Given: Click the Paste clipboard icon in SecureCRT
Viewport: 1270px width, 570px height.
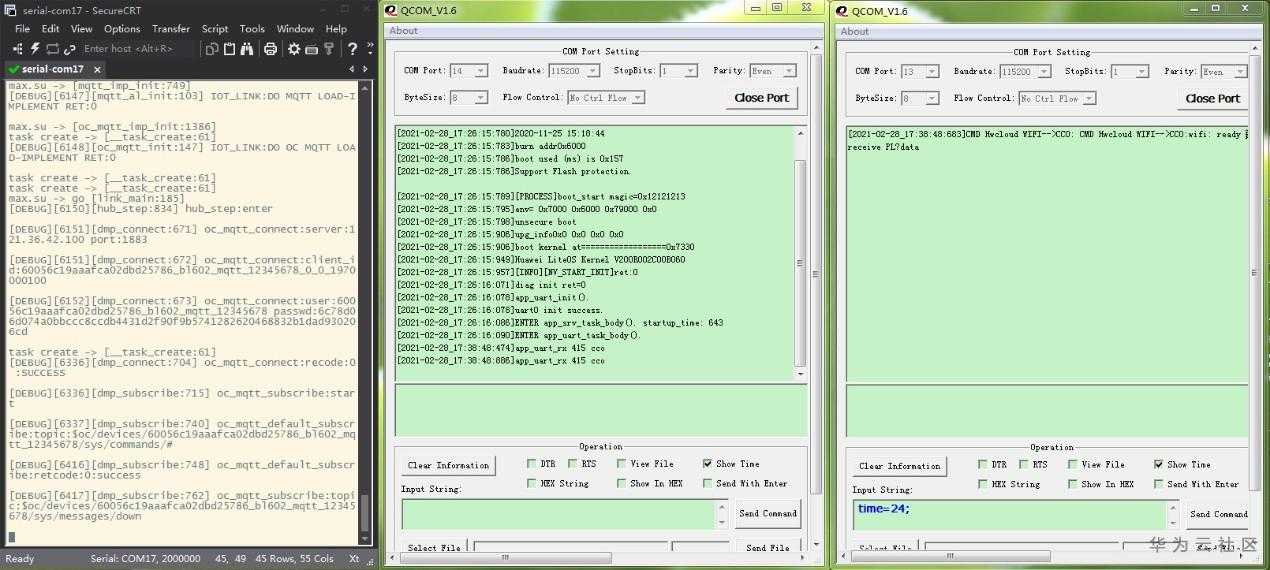Looking at the screenshot, I should (x=229, y=48).
